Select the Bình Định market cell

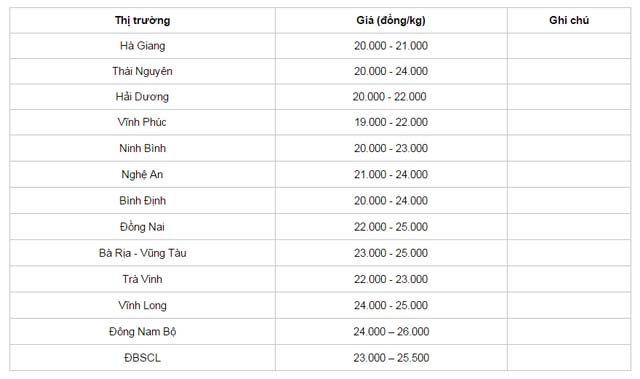[142, 200]
